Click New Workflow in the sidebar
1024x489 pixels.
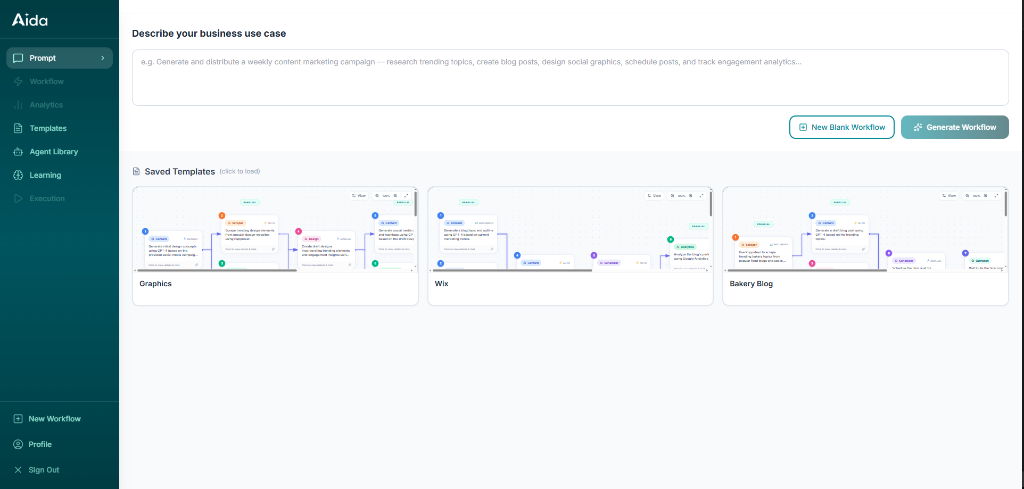pos(59,419)
